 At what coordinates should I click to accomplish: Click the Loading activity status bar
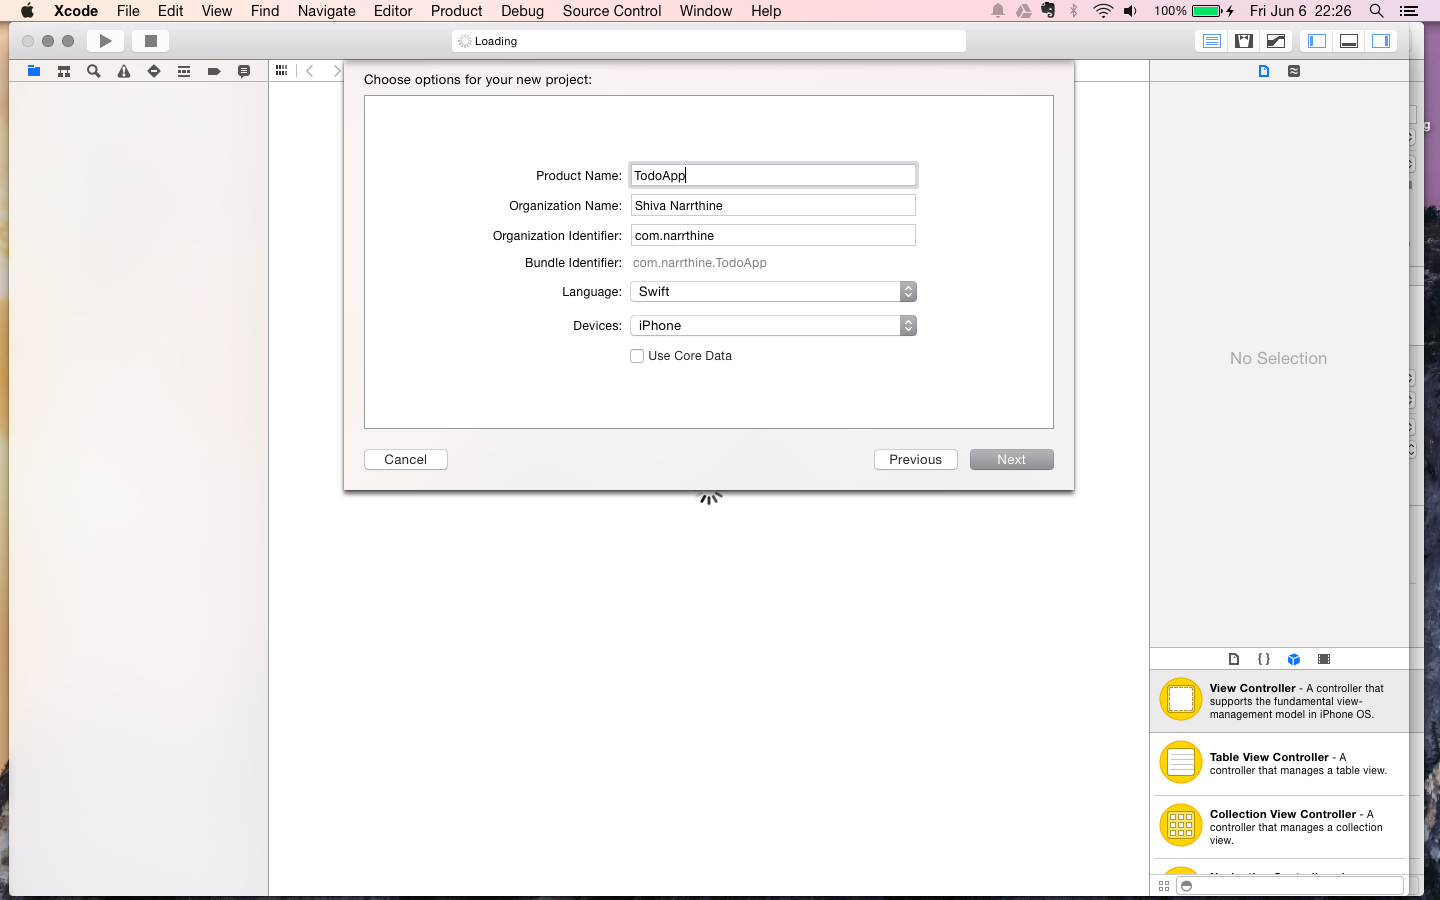[x=709, y=41]
